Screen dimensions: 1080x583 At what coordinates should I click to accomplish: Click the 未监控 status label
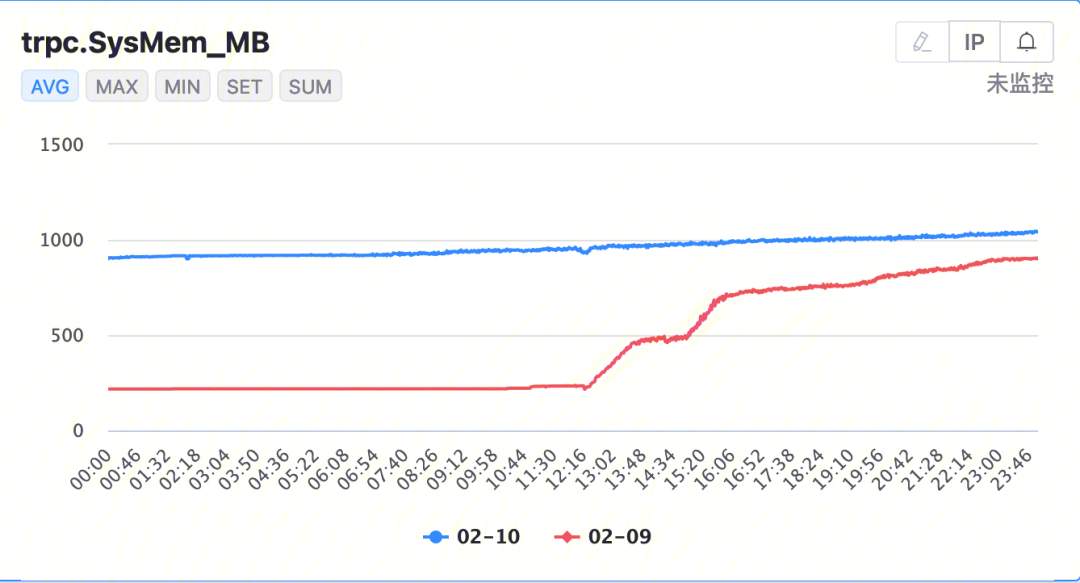1020,83
